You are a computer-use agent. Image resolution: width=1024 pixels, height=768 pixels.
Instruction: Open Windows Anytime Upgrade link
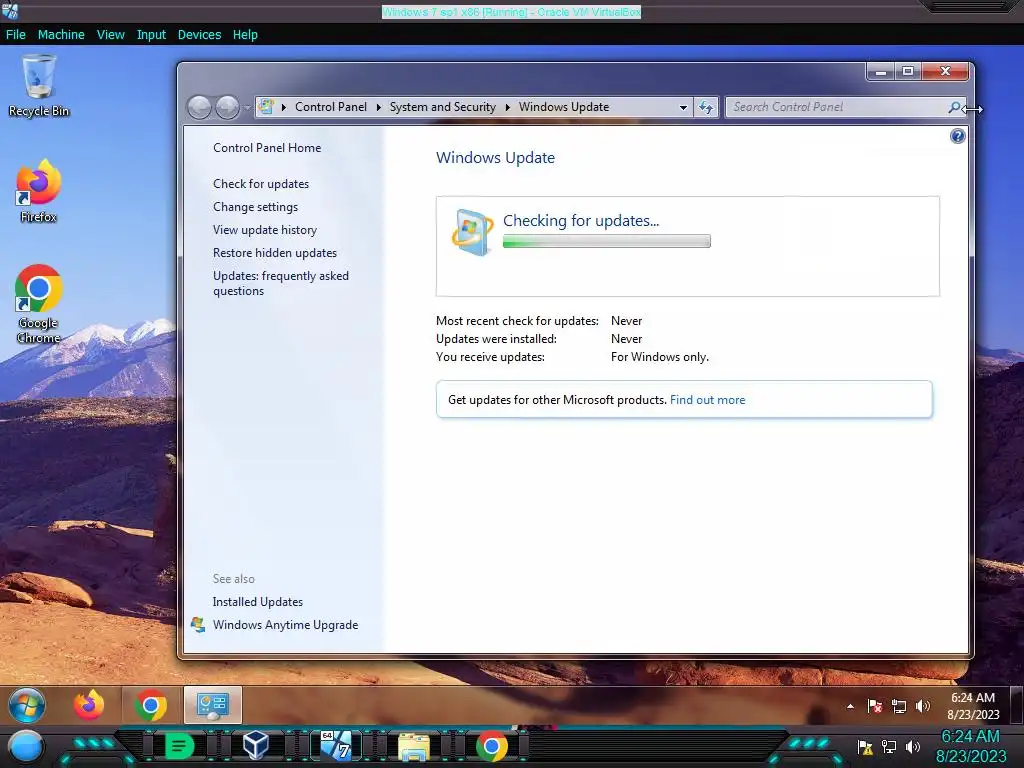pos(285,625)
